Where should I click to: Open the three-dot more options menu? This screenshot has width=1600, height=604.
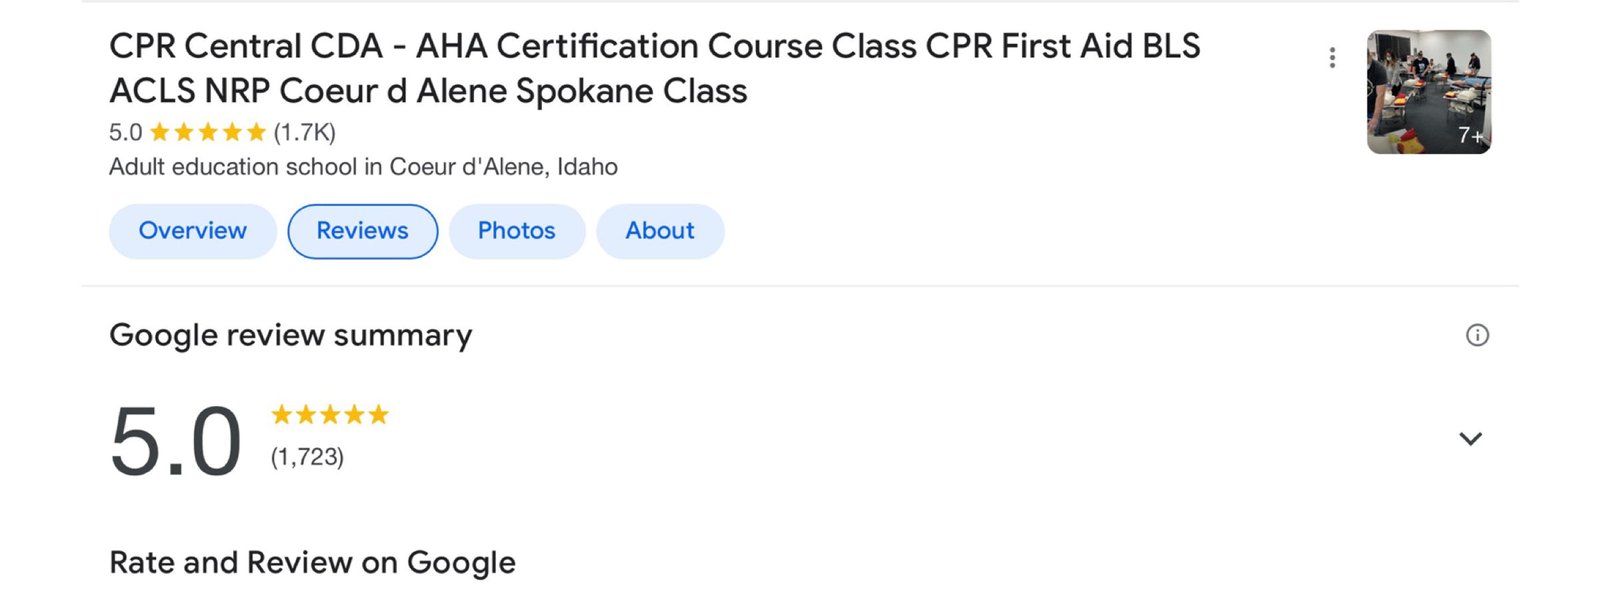[1332, 58]
